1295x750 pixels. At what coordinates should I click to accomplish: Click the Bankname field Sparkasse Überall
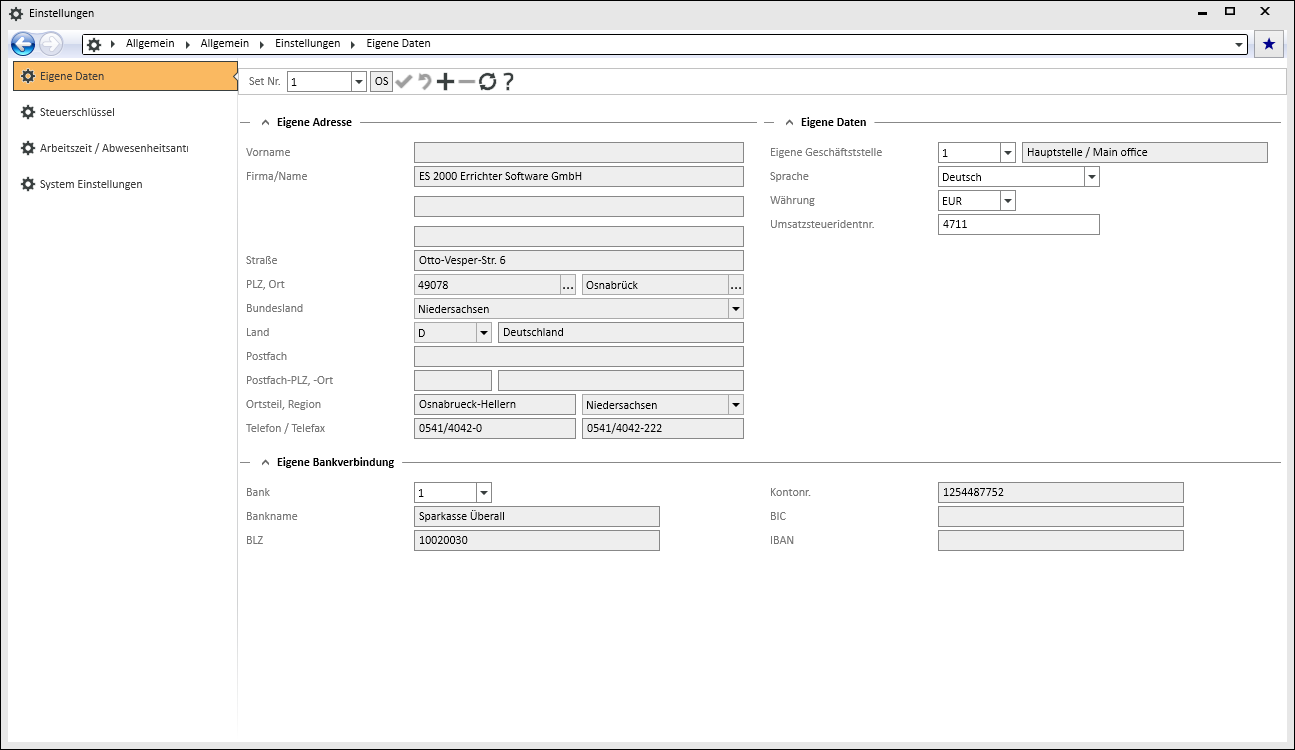537,517
